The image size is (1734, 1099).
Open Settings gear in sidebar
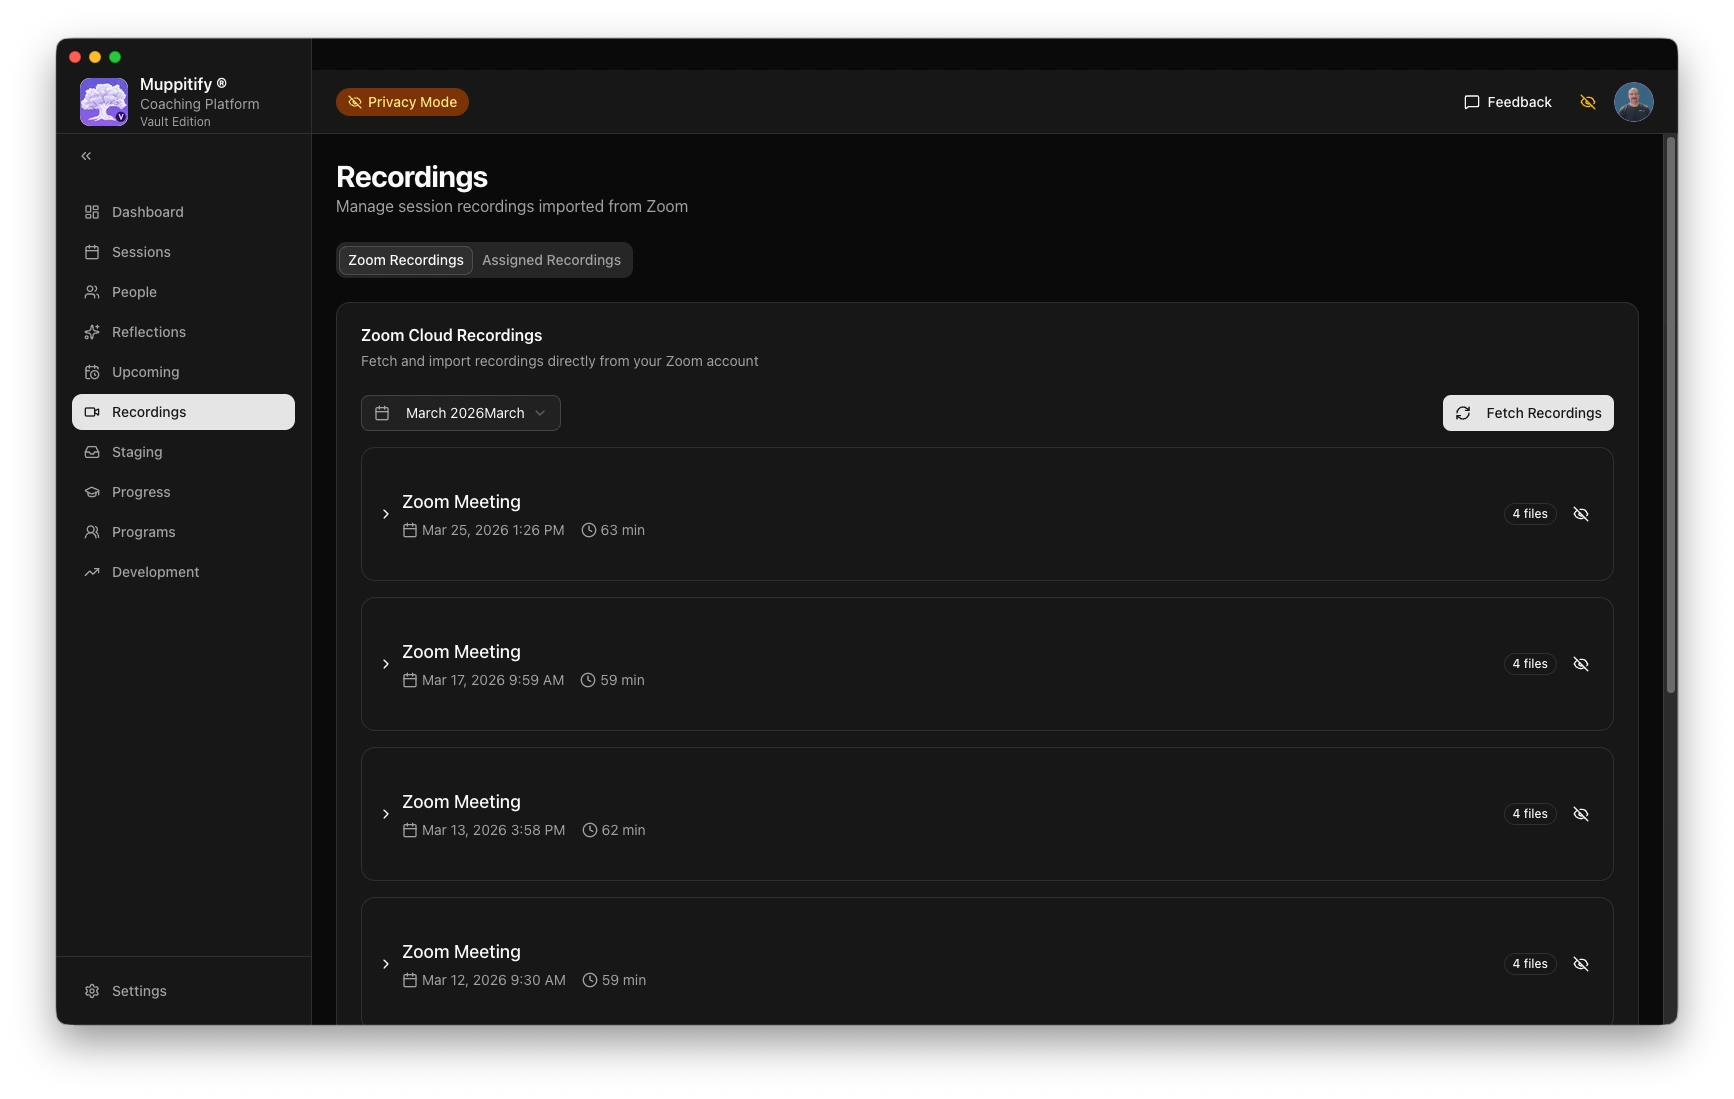pos(92,991)
